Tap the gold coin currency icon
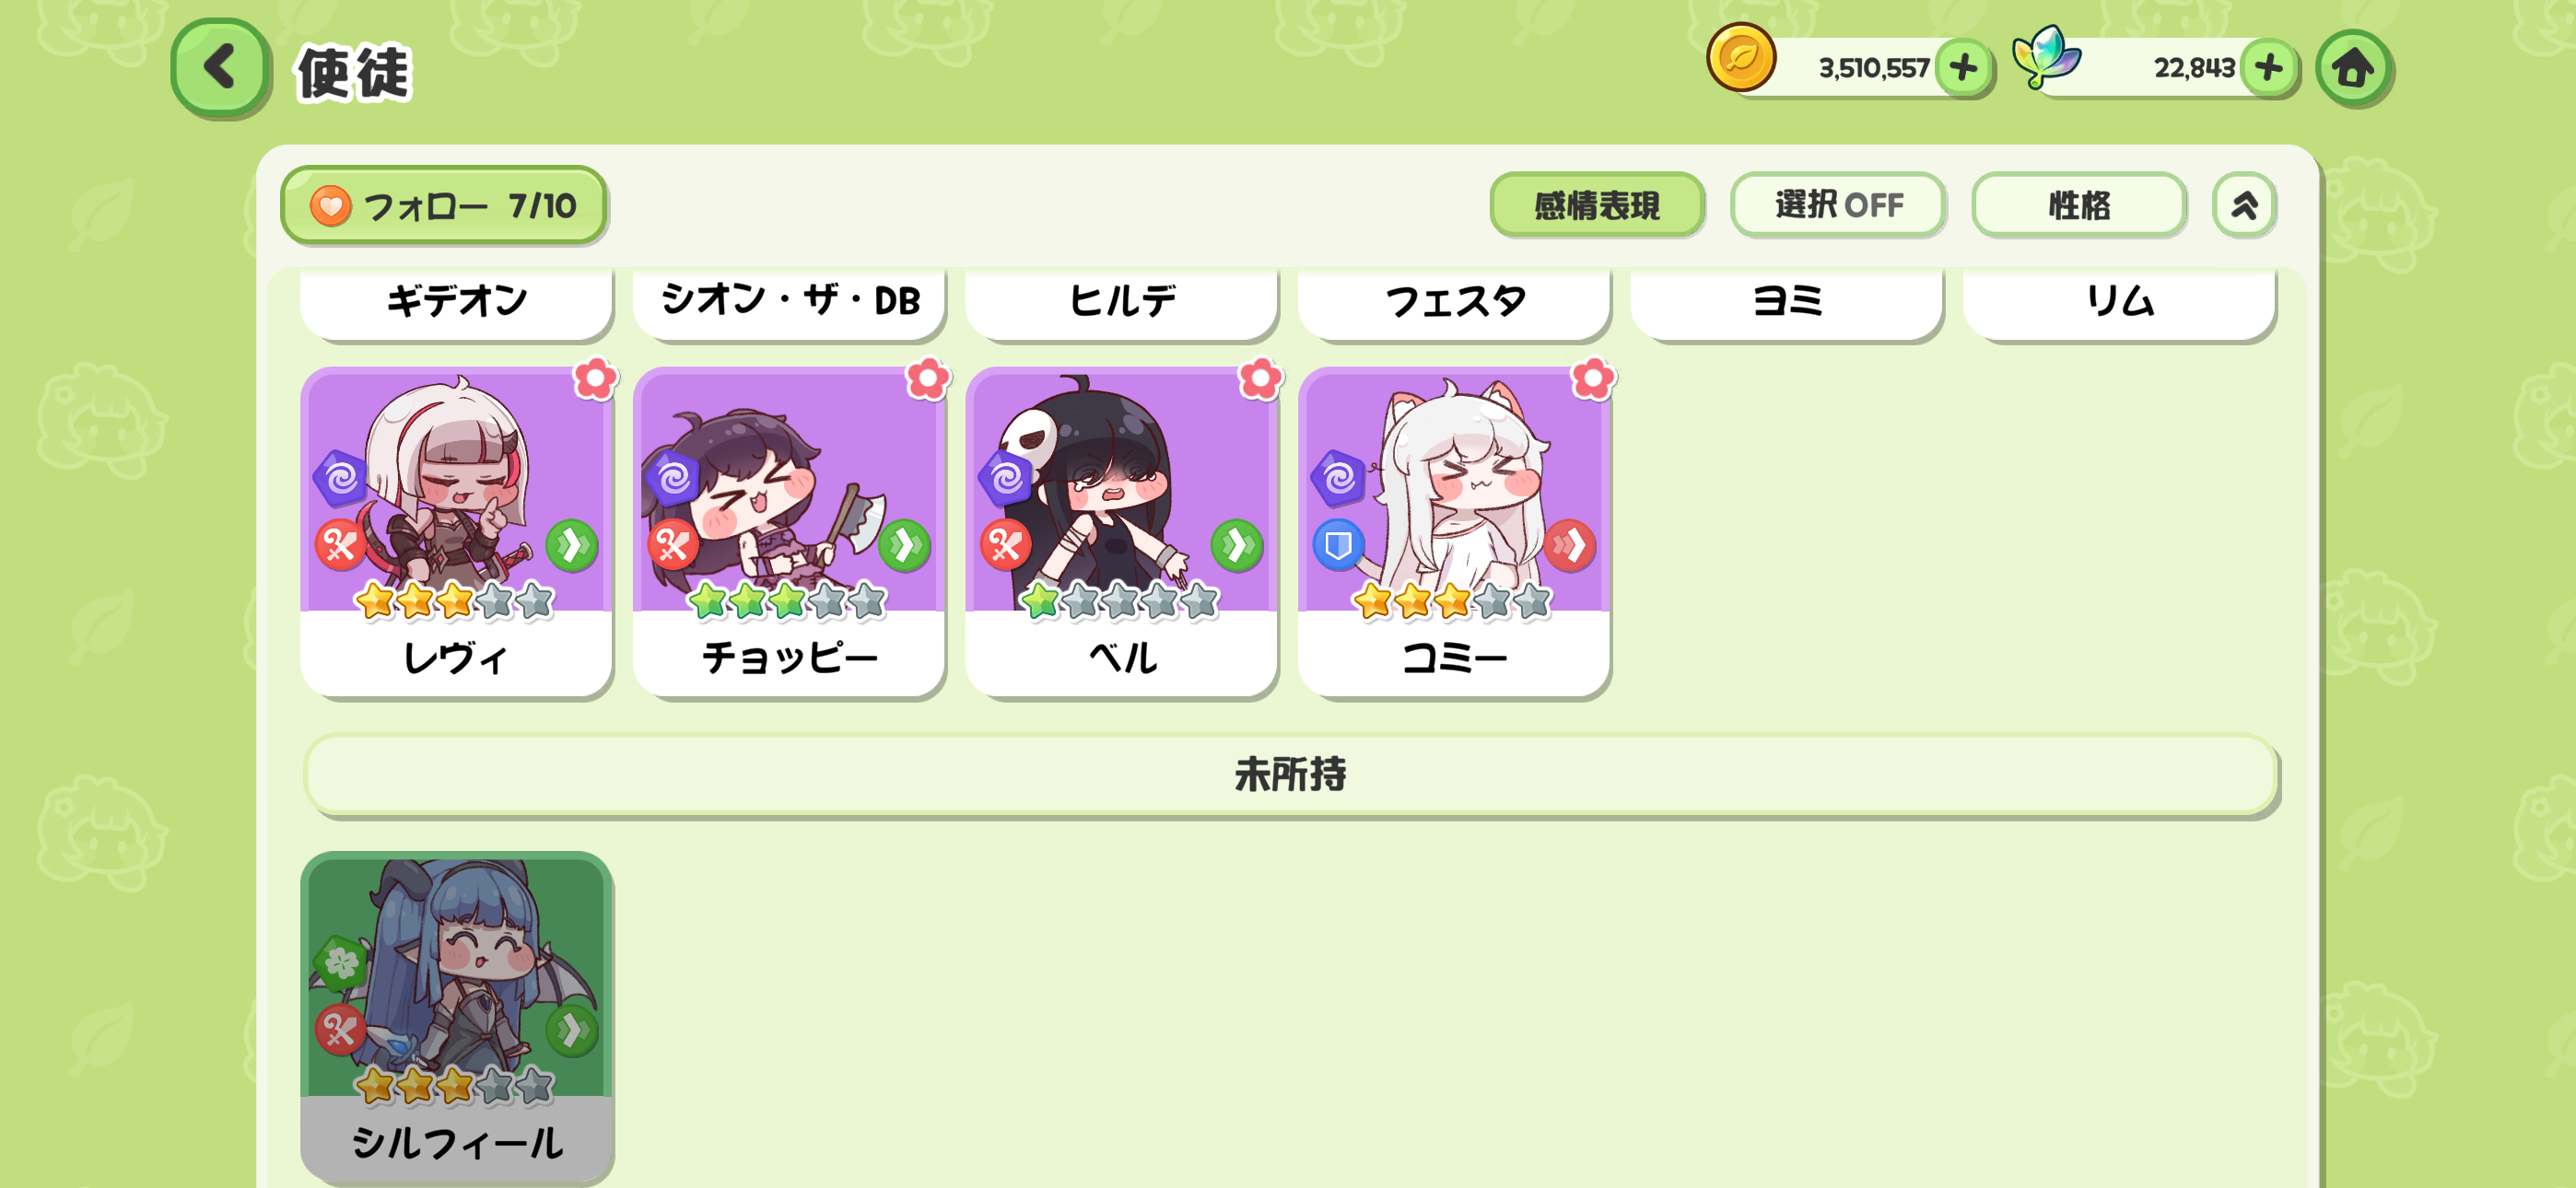Image resolution: width=2576 pixels, height=1188 pixels. 1741,58
